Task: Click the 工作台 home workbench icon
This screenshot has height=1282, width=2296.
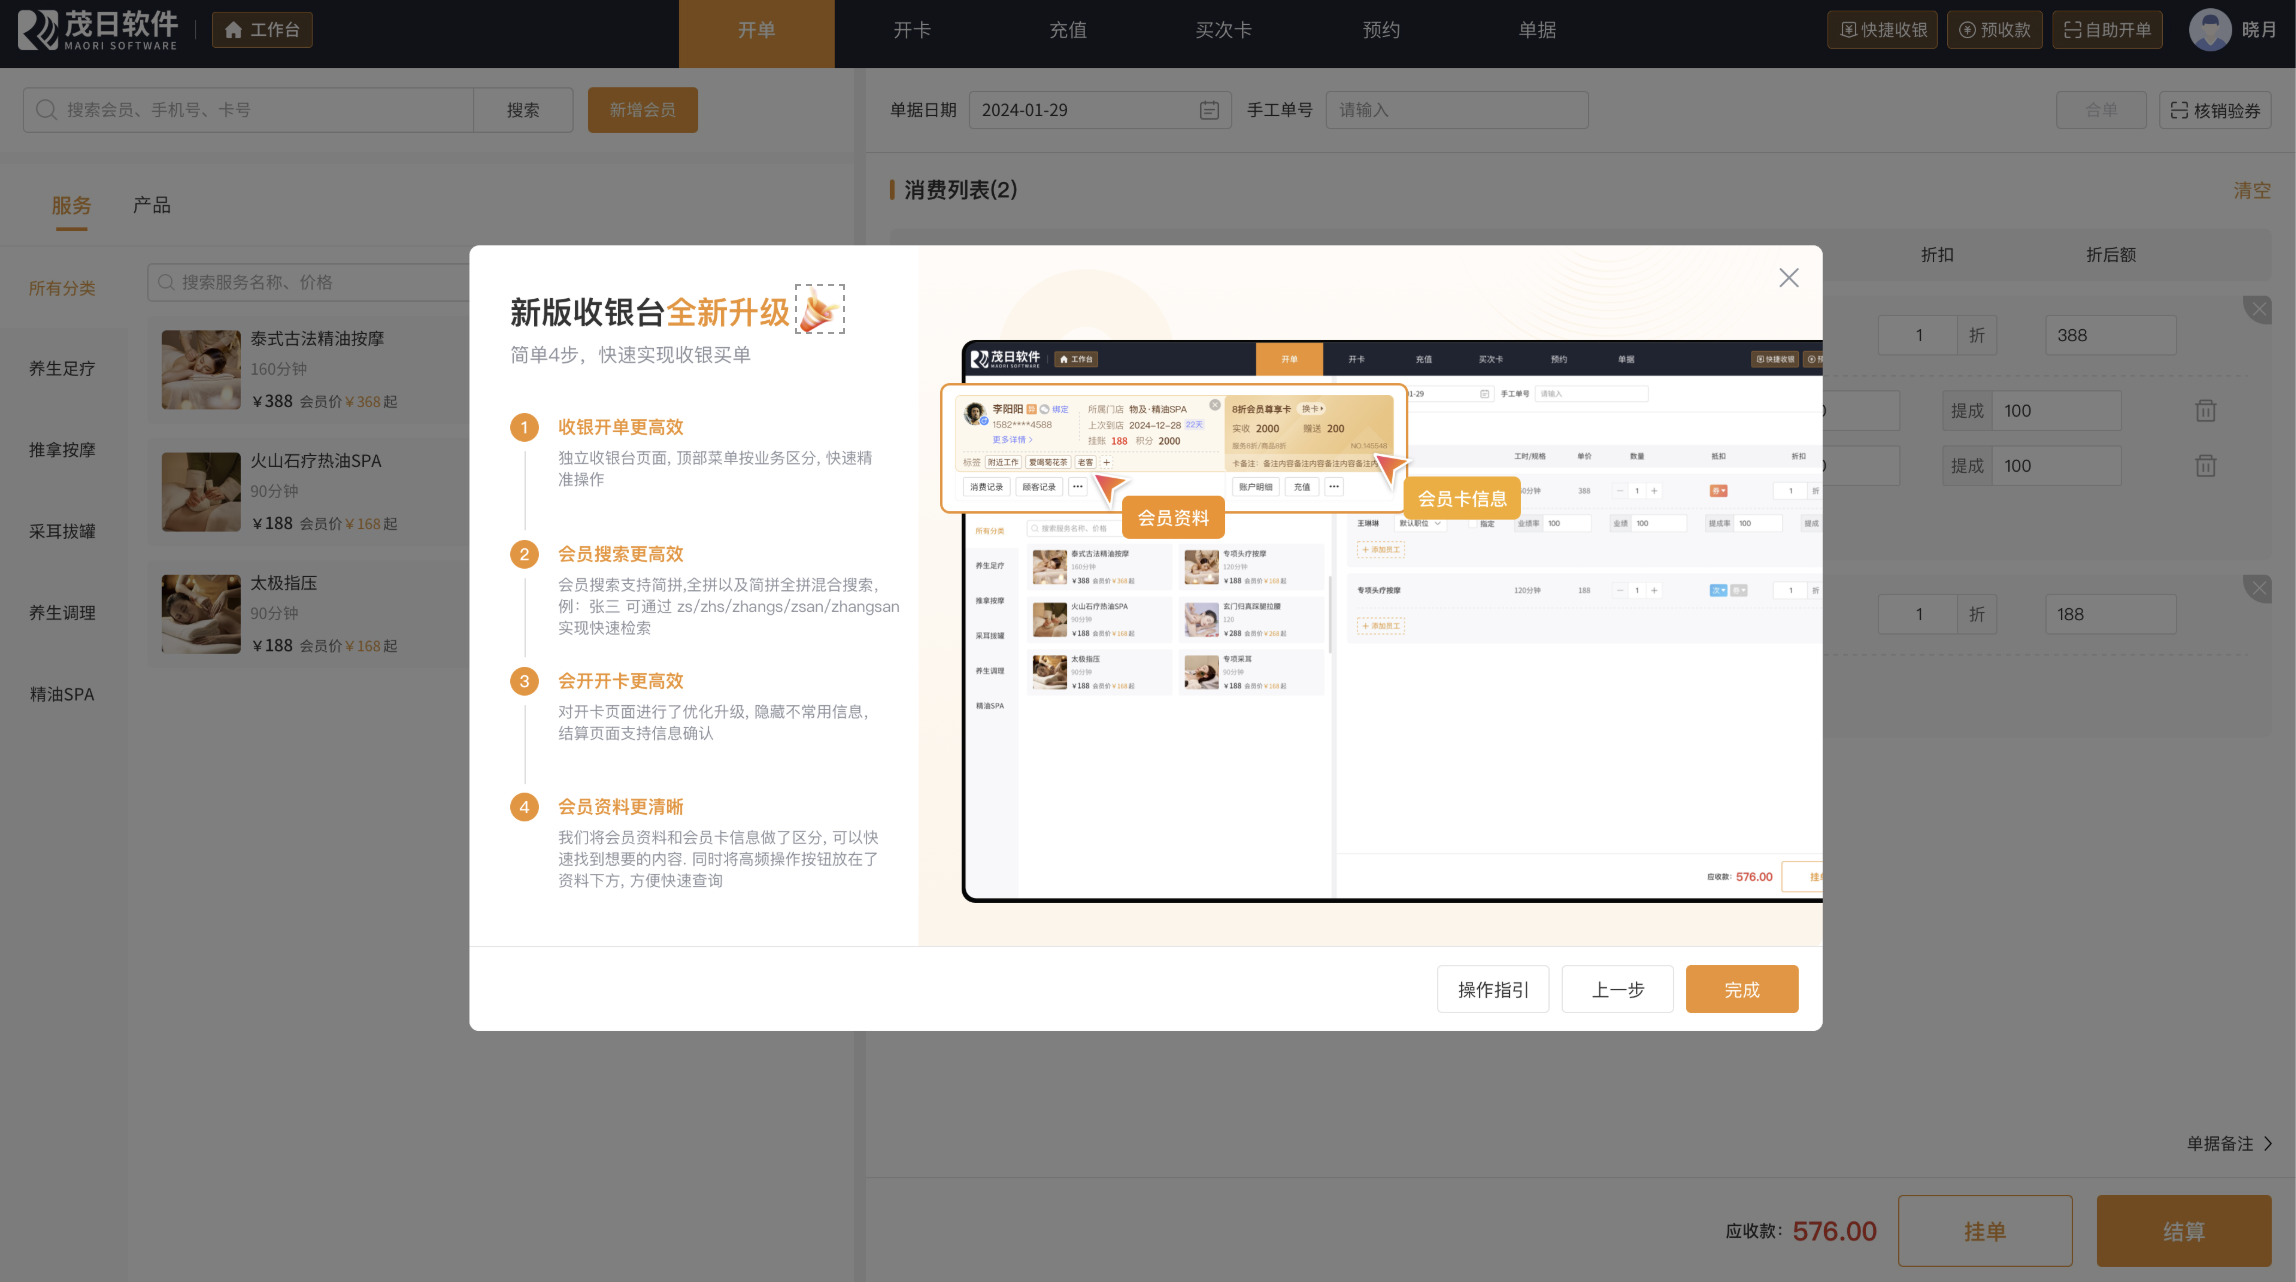Action: coord(235,29)
